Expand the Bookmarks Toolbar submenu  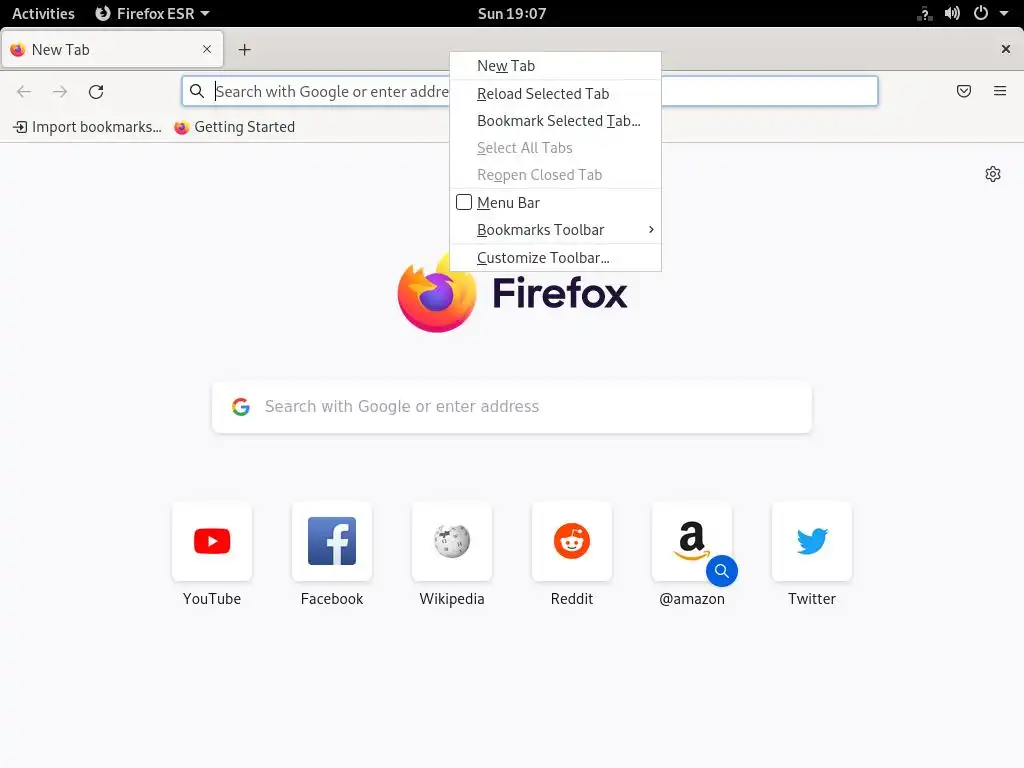556,230
